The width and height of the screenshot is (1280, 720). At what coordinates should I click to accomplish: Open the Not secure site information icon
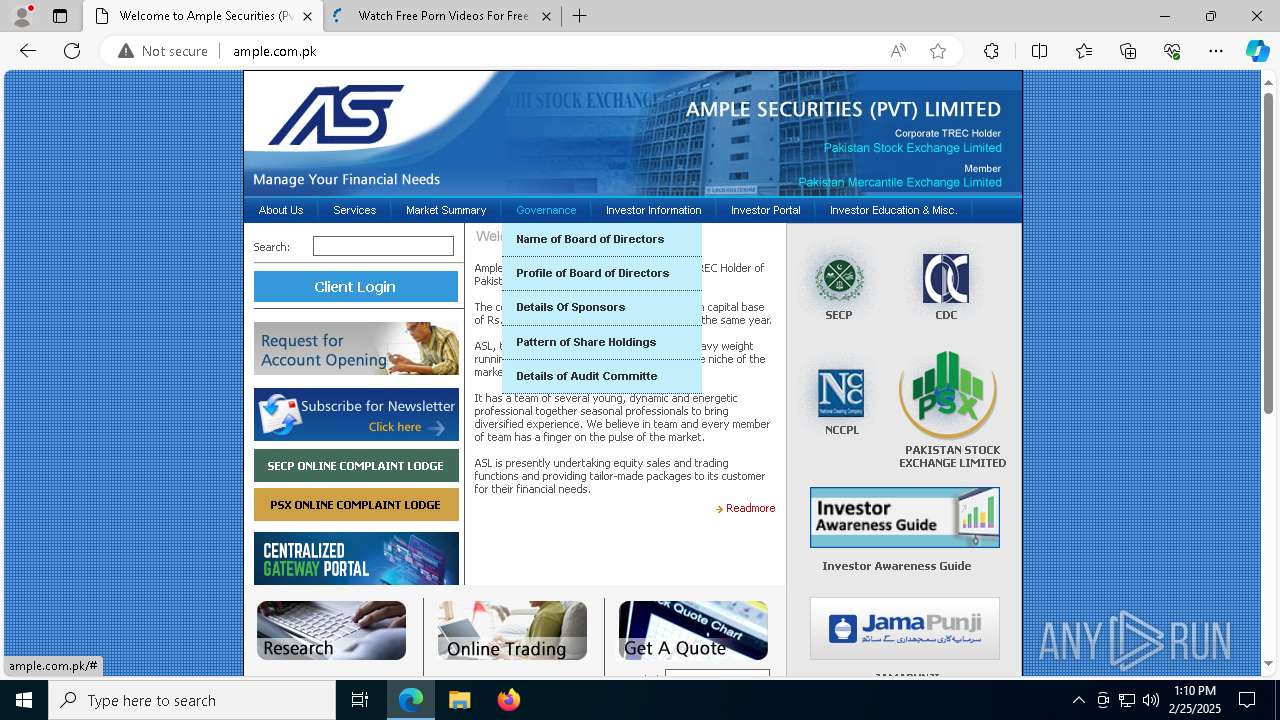(x=126, y=51)
